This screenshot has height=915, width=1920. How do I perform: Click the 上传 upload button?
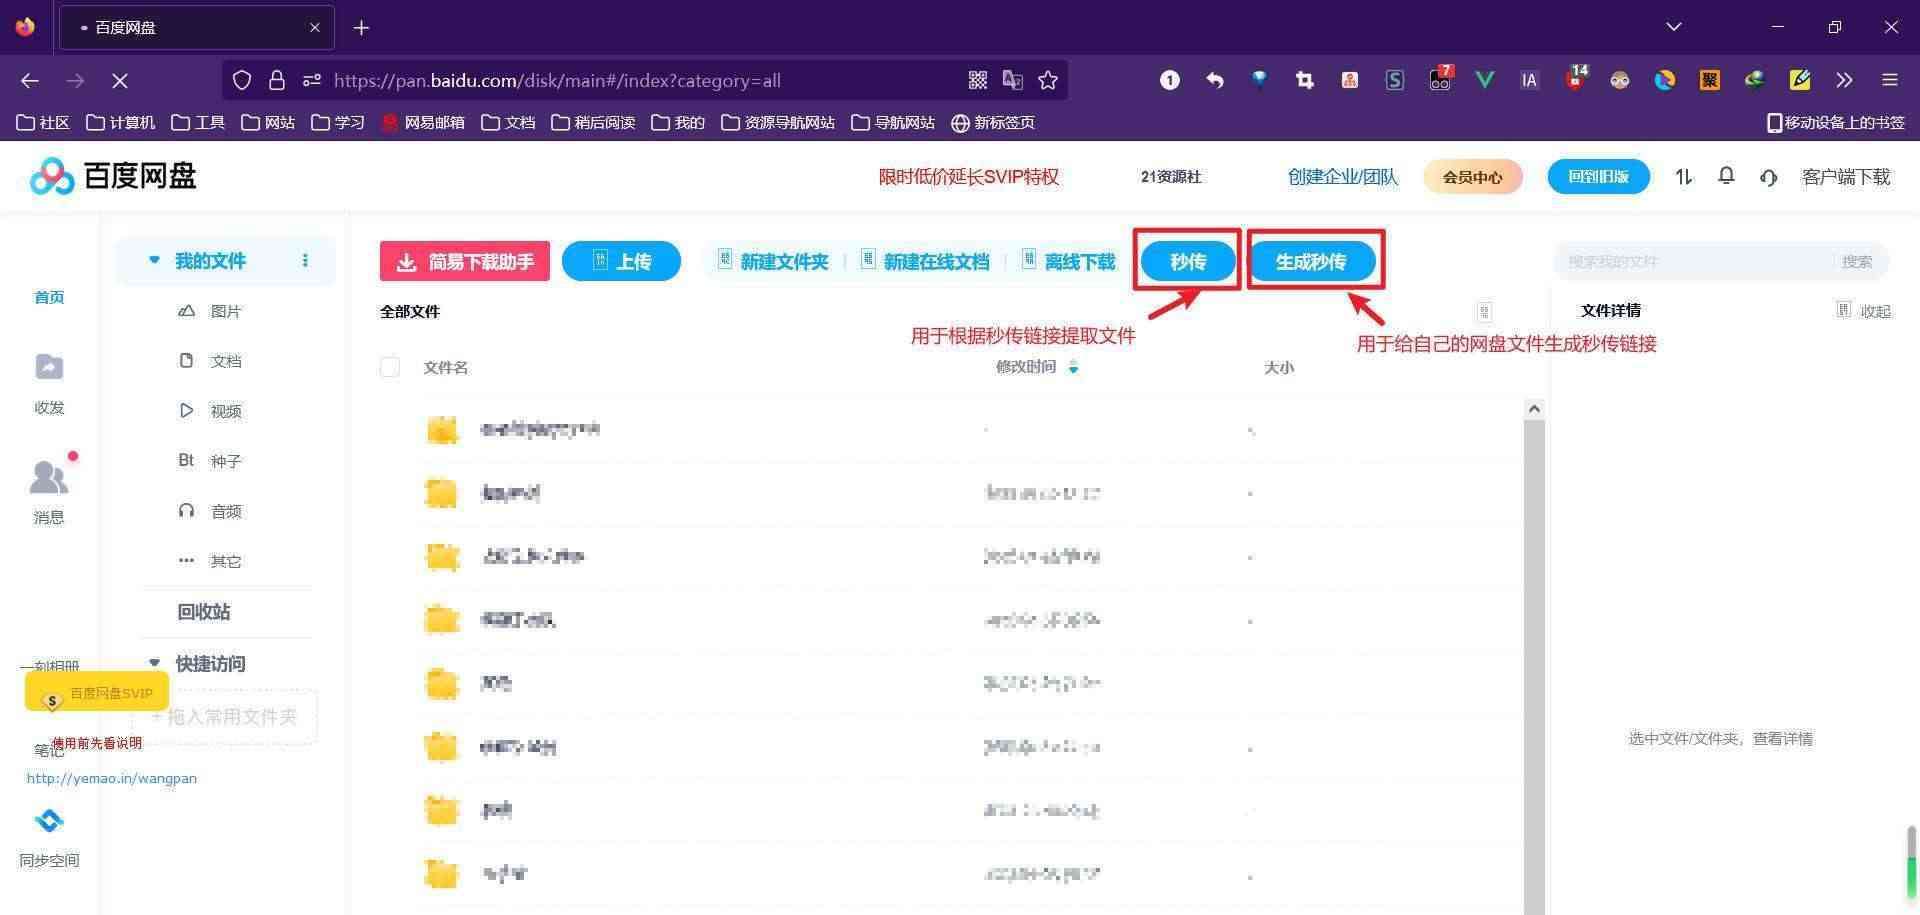(x=621, y=261)
